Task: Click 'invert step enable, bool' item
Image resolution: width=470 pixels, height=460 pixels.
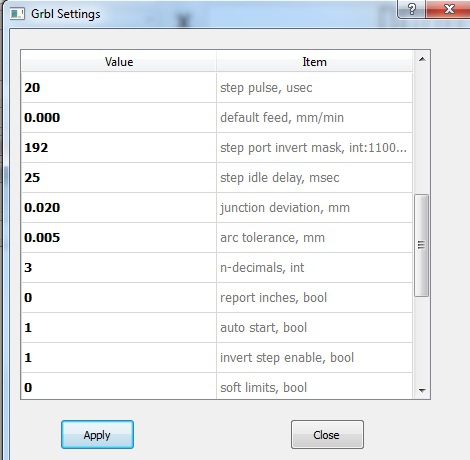Action: (315, 358)
